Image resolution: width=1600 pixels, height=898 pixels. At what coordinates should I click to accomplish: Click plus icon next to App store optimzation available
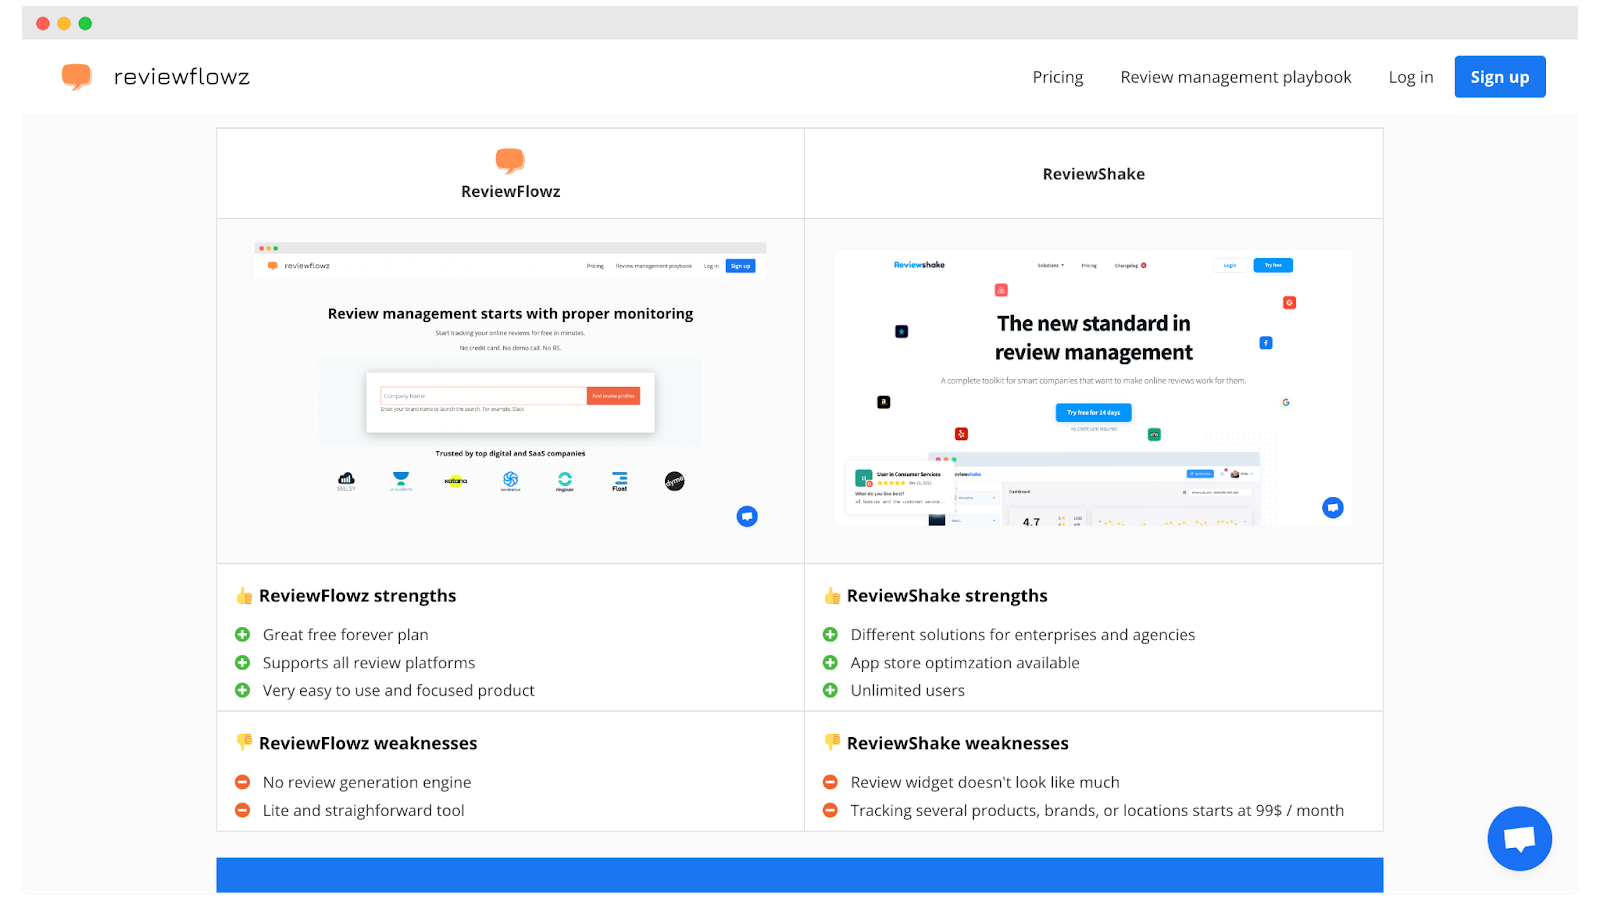(x=830, y=662)
